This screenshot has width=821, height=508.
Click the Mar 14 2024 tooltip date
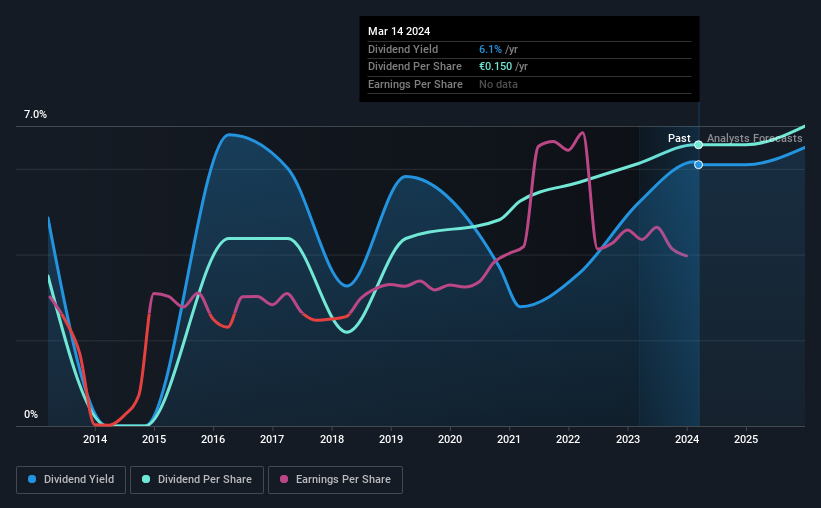pos(399,31)
